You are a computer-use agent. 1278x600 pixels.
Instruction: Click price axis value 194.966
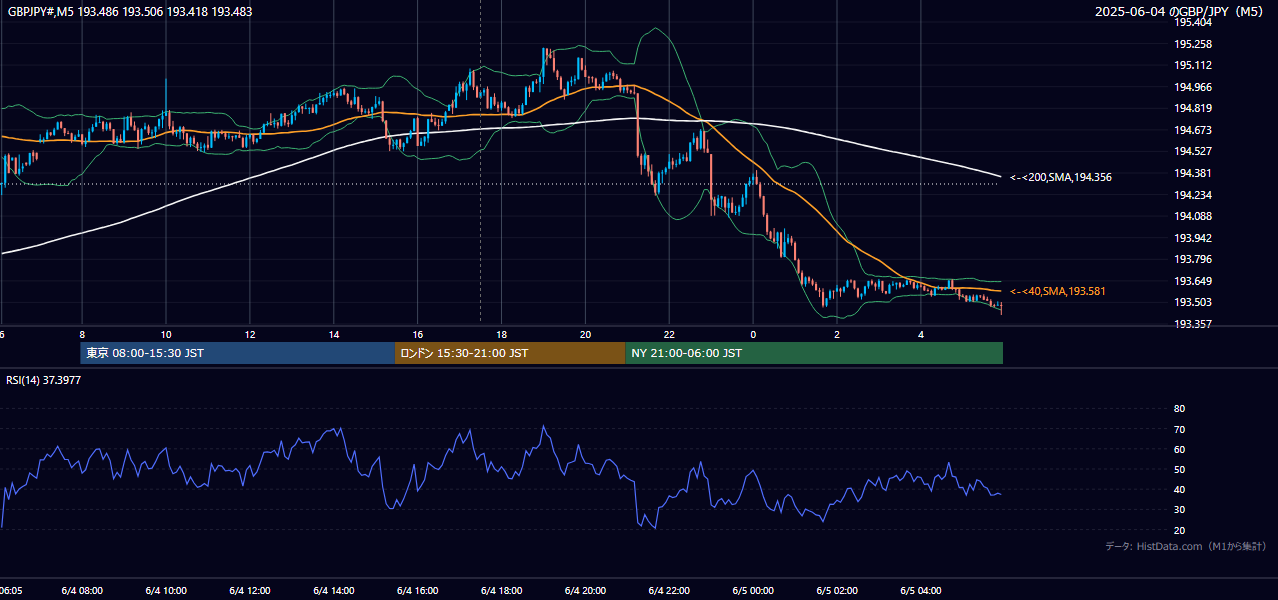tap(1193, 87)
